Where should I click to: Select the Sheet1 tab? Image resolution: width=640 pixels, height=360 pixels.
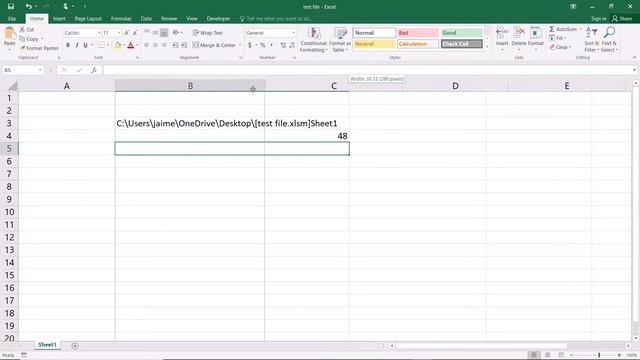47,345
